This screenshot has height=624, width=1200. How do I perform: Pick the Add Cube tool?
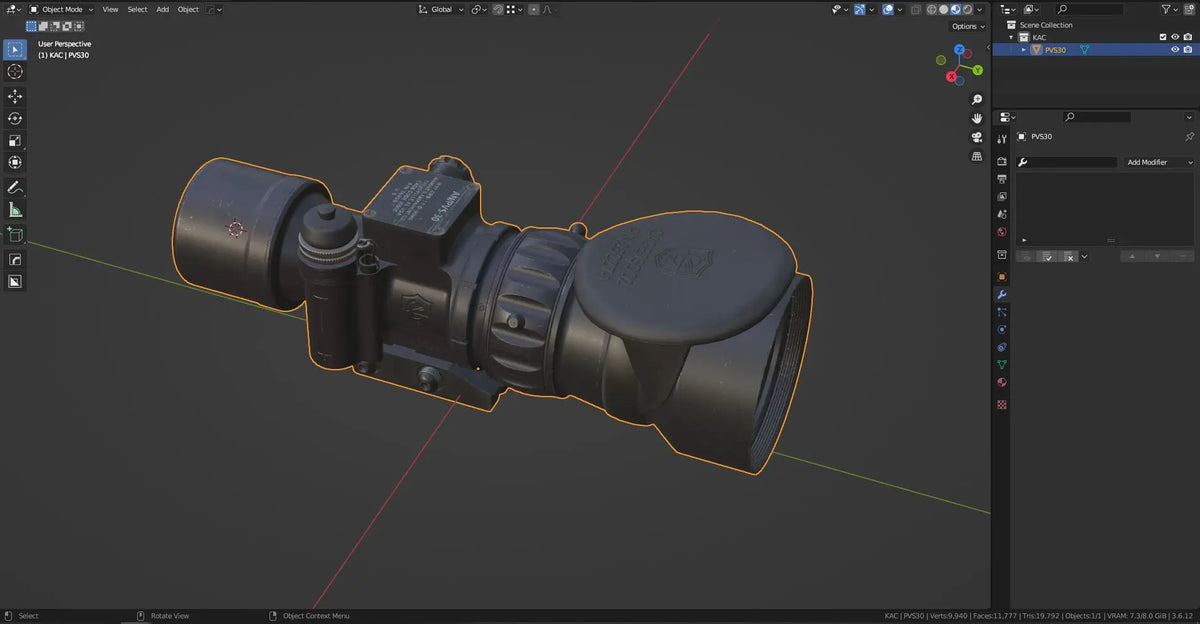(x=15, y=235)
